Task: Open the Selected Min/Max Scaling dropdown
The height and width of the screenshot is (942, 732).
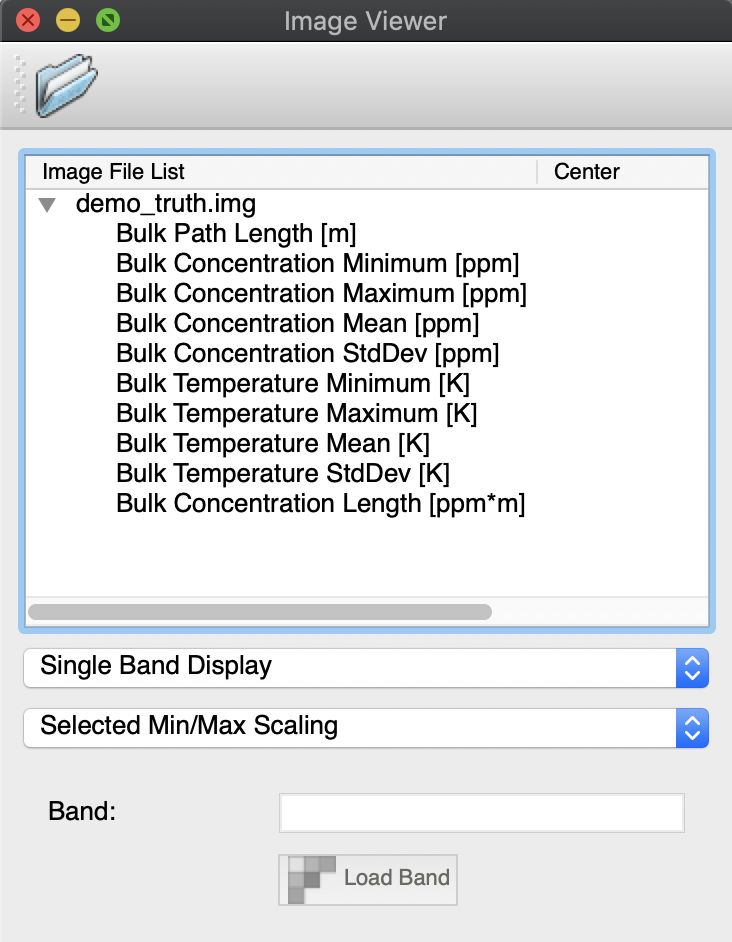Action: point(366,726)
